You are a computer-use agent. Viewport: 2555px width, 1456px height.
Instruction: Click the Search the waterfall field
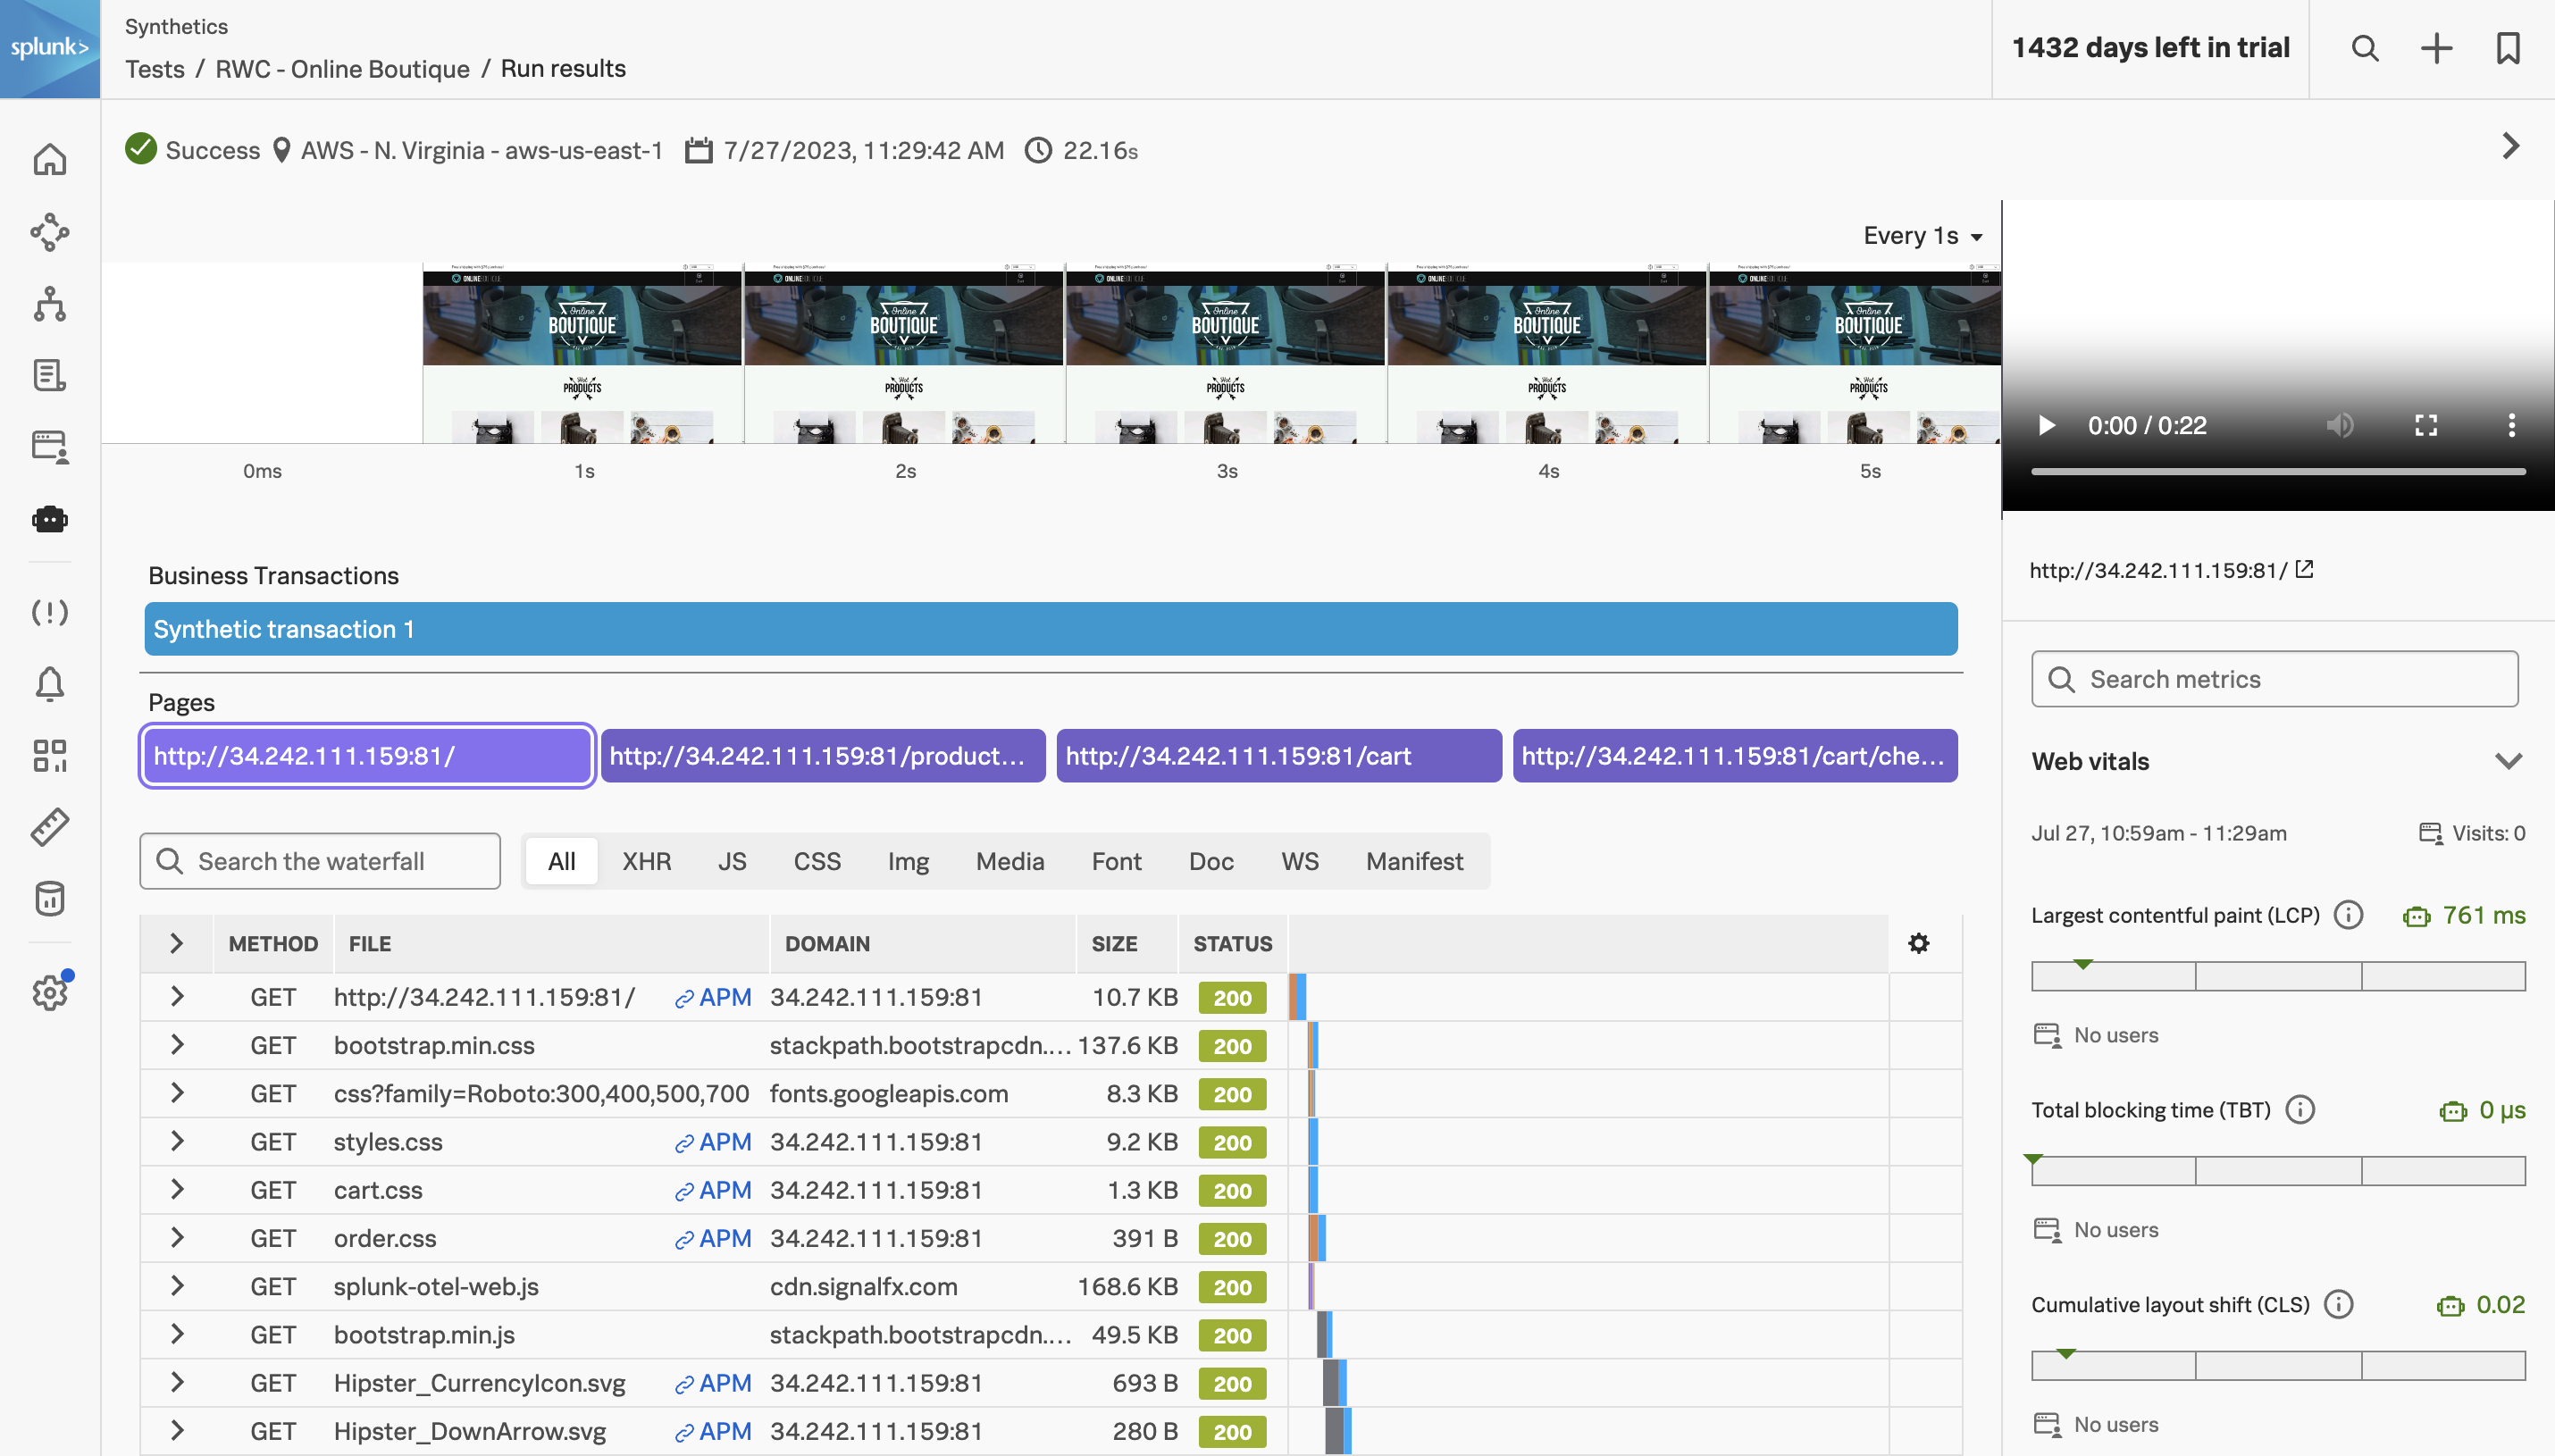320,861
